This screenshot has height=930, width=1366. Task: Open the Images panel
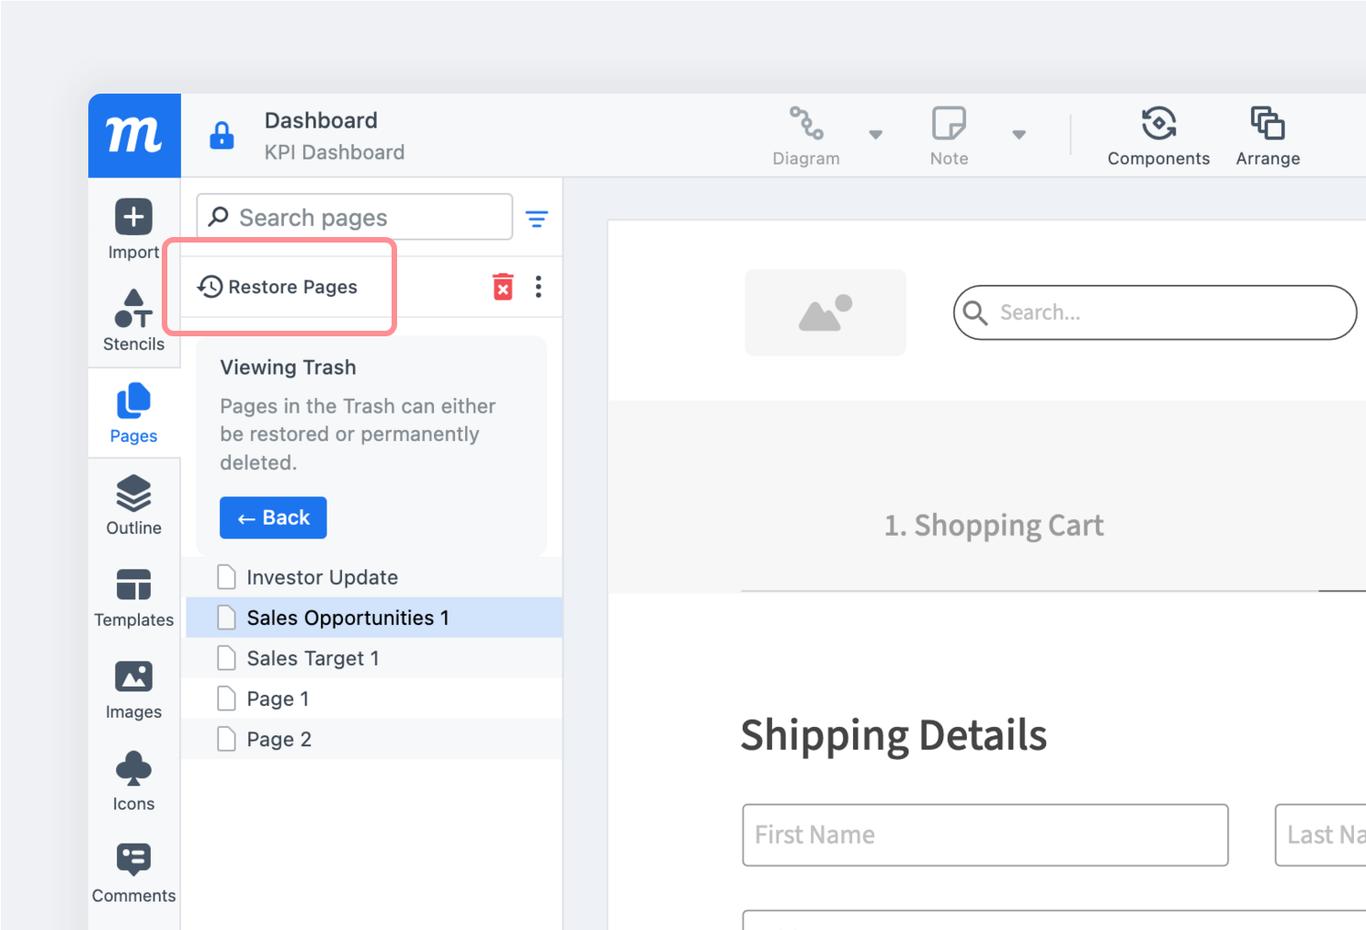pos(134,690)
